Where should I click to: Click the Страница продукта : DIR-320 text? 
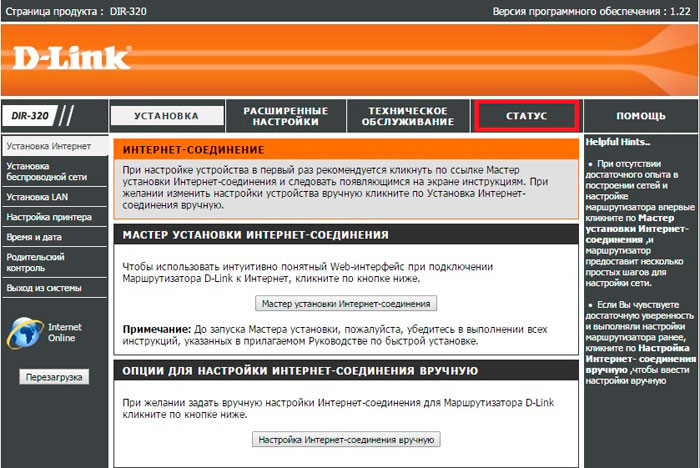[x=75, y=11]
